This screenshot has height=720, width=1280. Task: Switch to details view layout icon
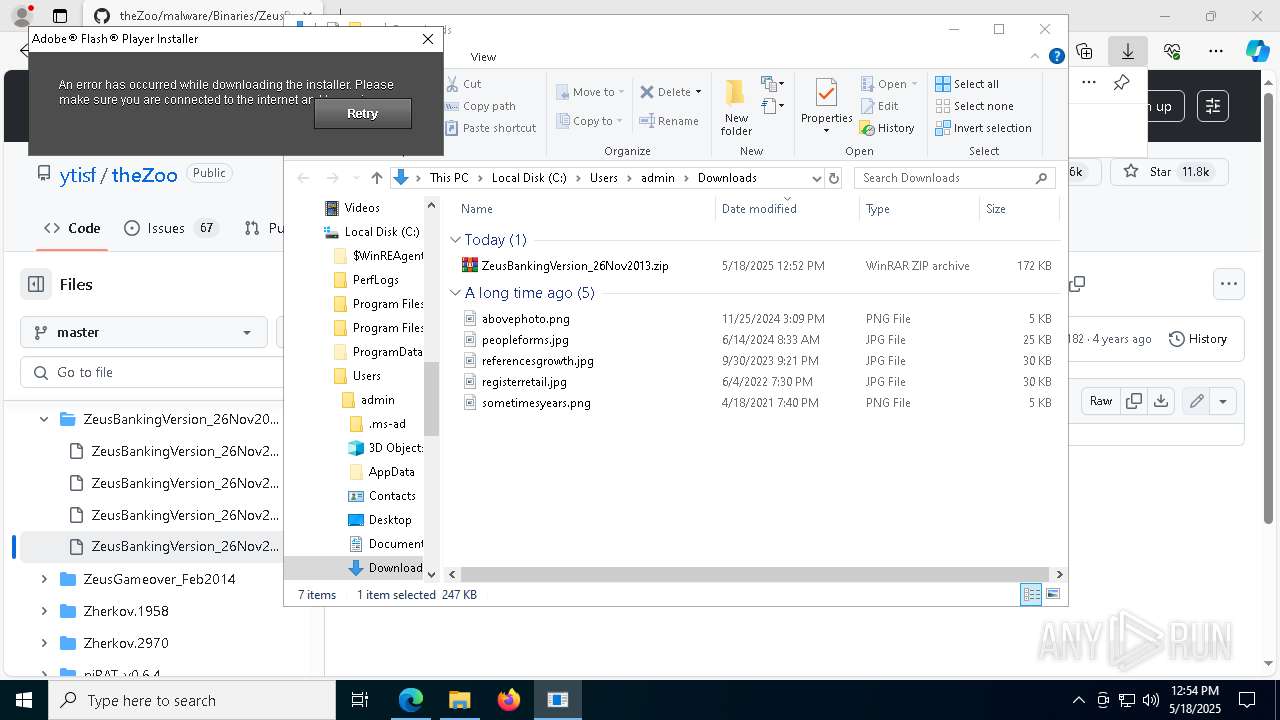coord(1031,595)
